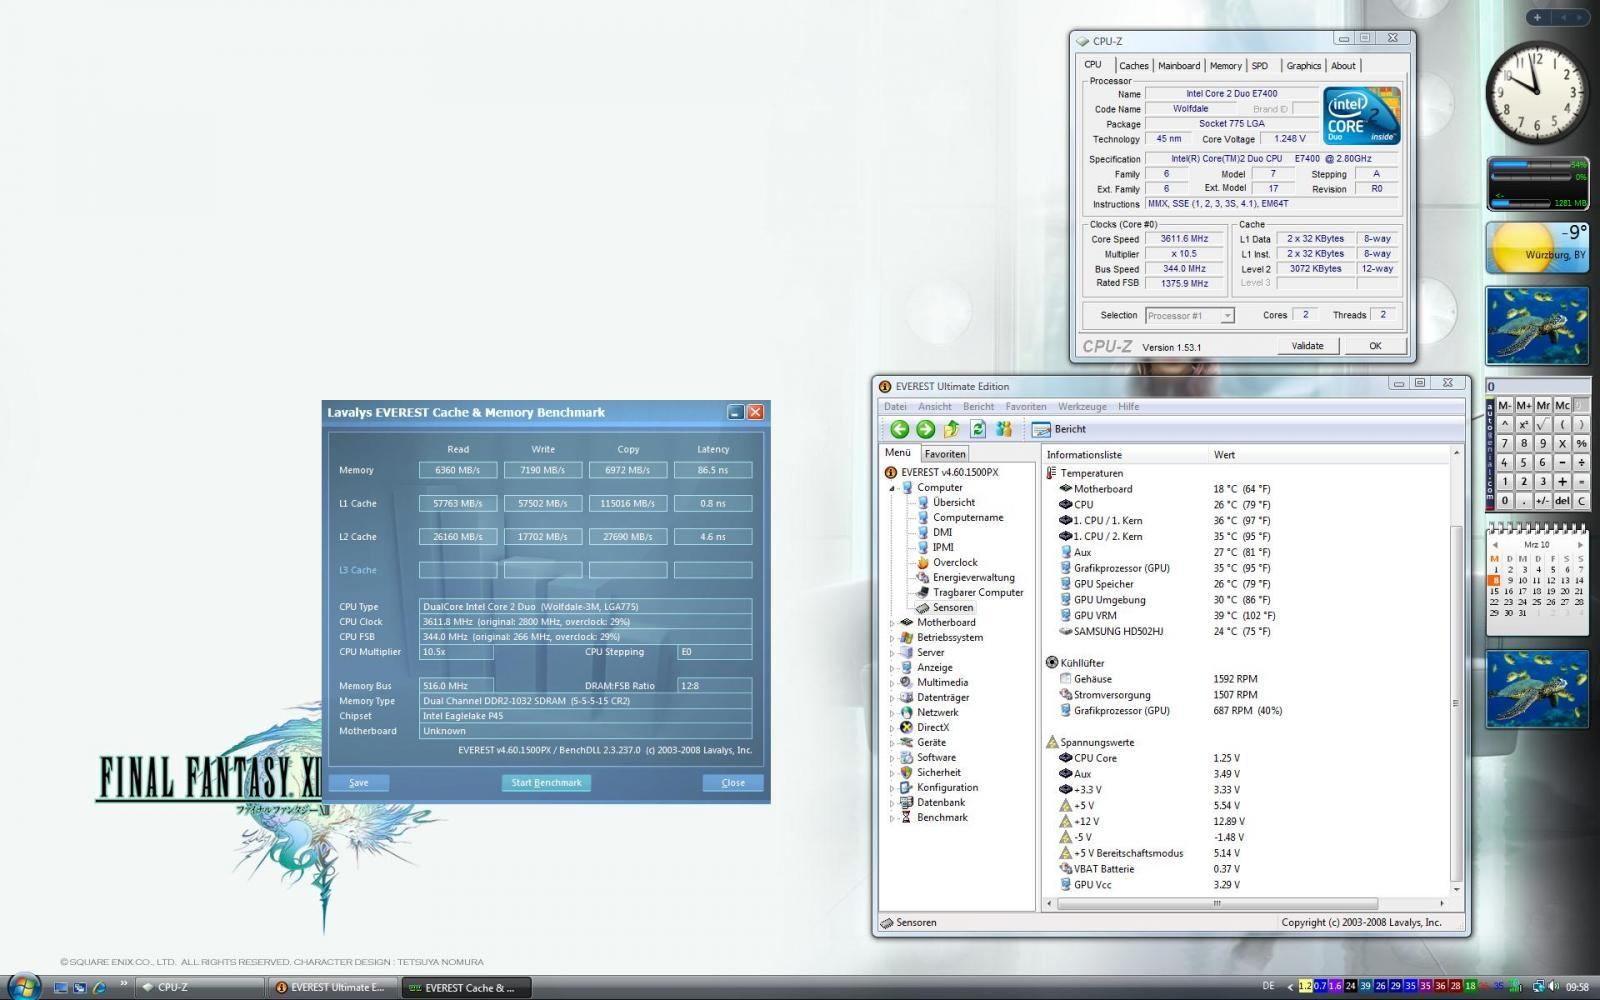Switch to the Mainboard tab in CPU-Z
The height and width of the screenshot is (1000, 1600).
click(1178, 66)
